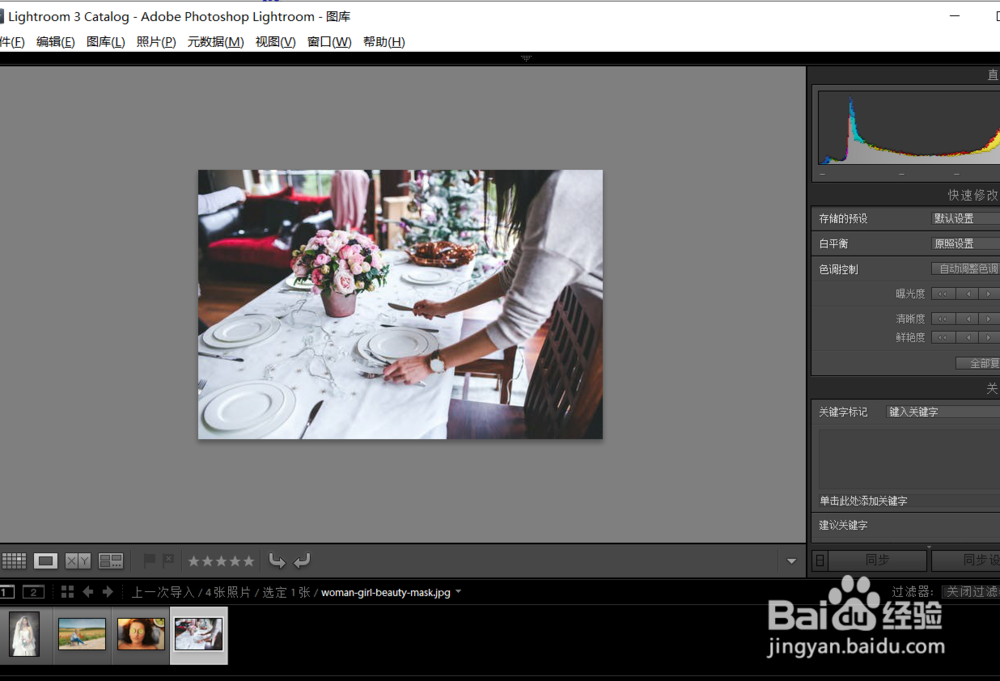Click the filmstrip grid shortcut icon

67,592
